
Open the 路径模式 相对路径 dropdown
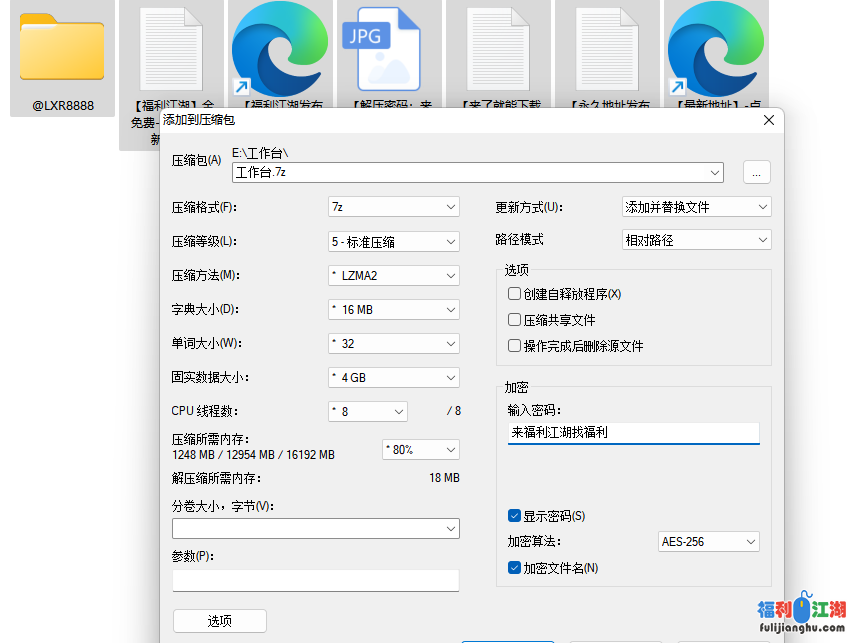click(696, 240)
